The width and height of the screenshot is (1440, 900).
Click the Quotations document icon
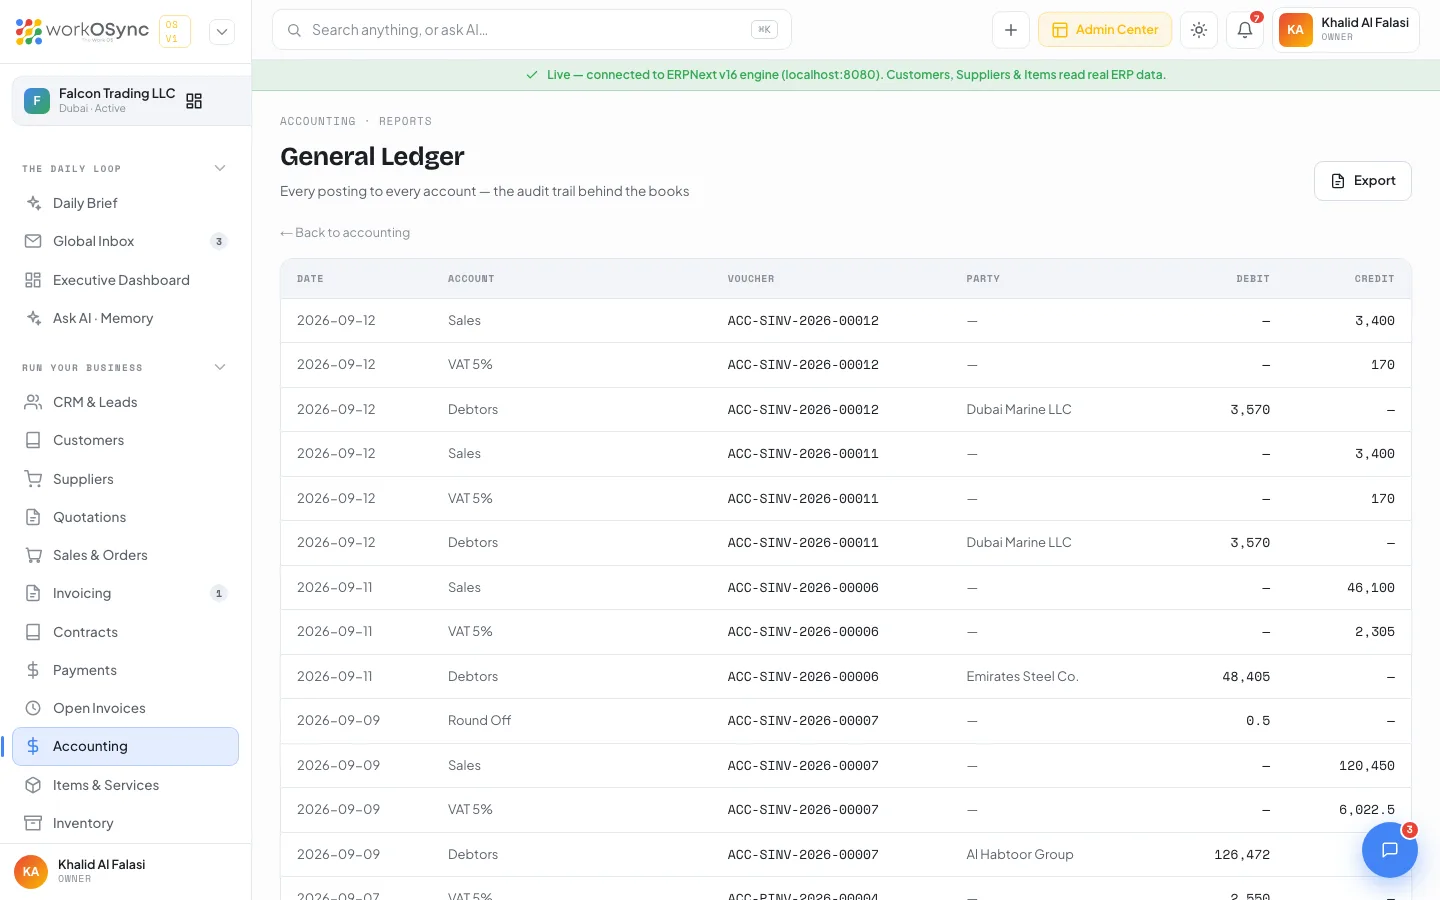coord(33,517)
